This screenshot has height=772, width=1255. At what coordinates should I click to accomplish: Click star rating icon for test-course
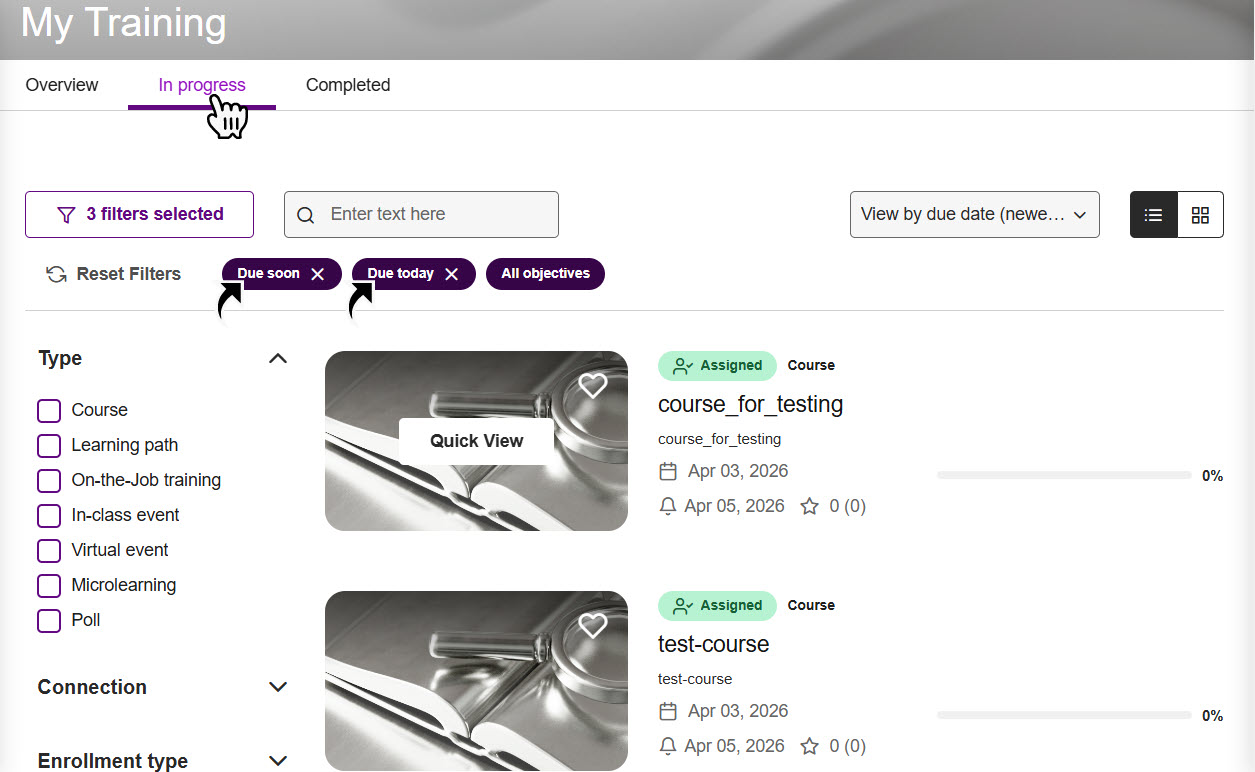tap(810, 746)
